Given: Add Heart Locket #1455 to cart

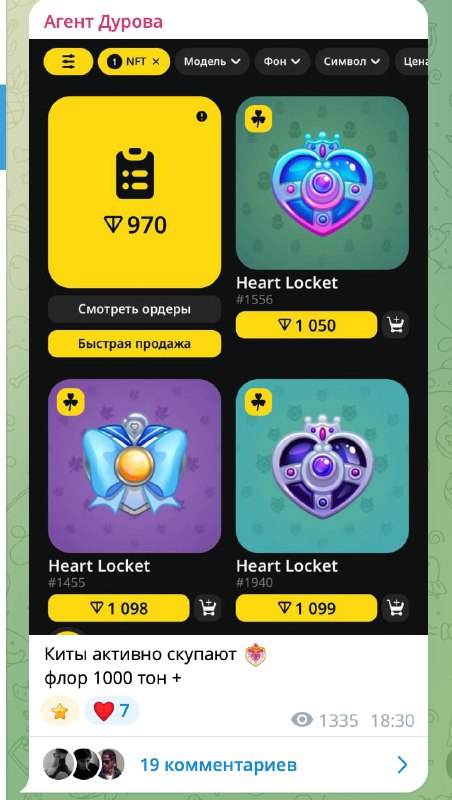Looking at the screenshot, I should coord(208,608).
